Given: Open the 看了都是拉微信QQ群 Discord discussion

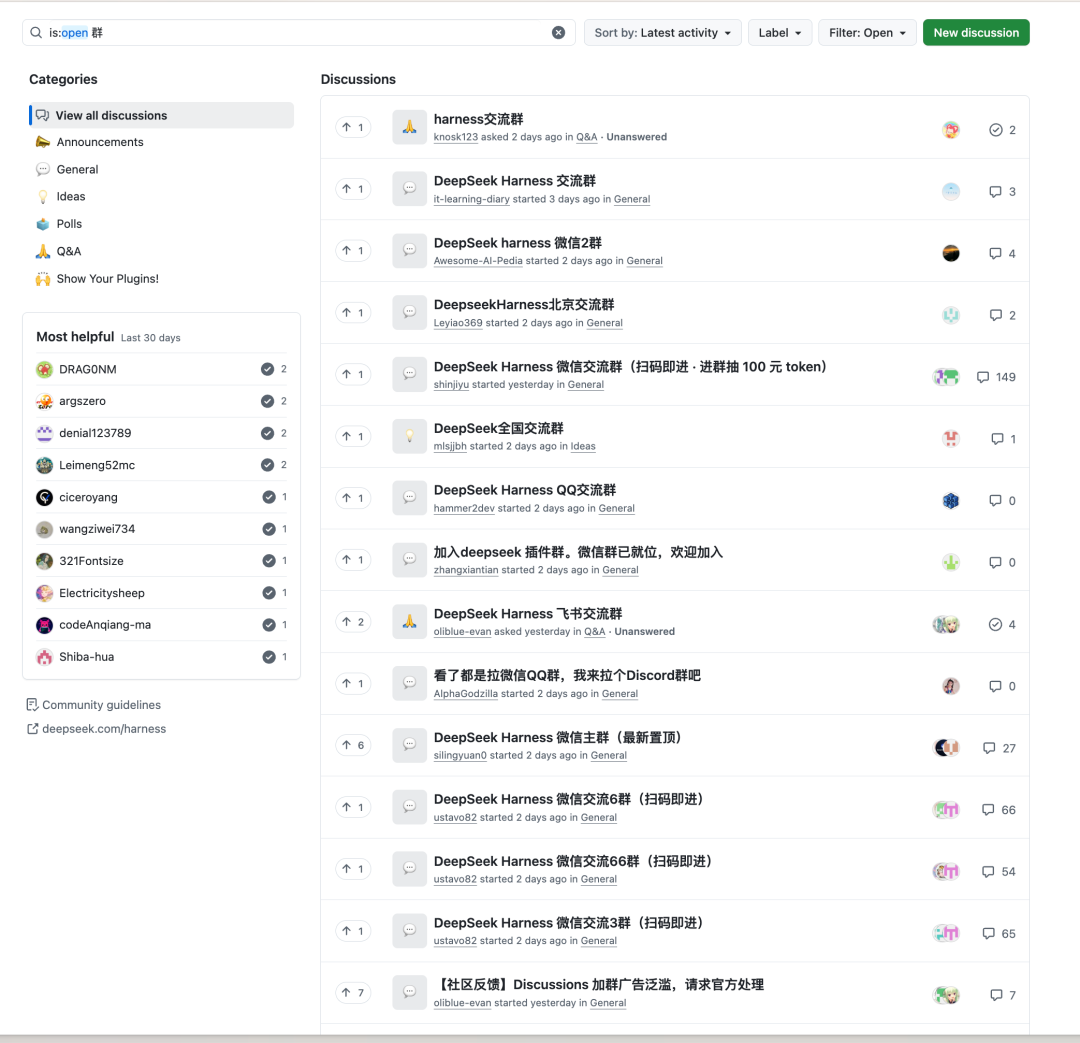Looking at the screenshot, I should pyautogui.click(x=567, y=675).
